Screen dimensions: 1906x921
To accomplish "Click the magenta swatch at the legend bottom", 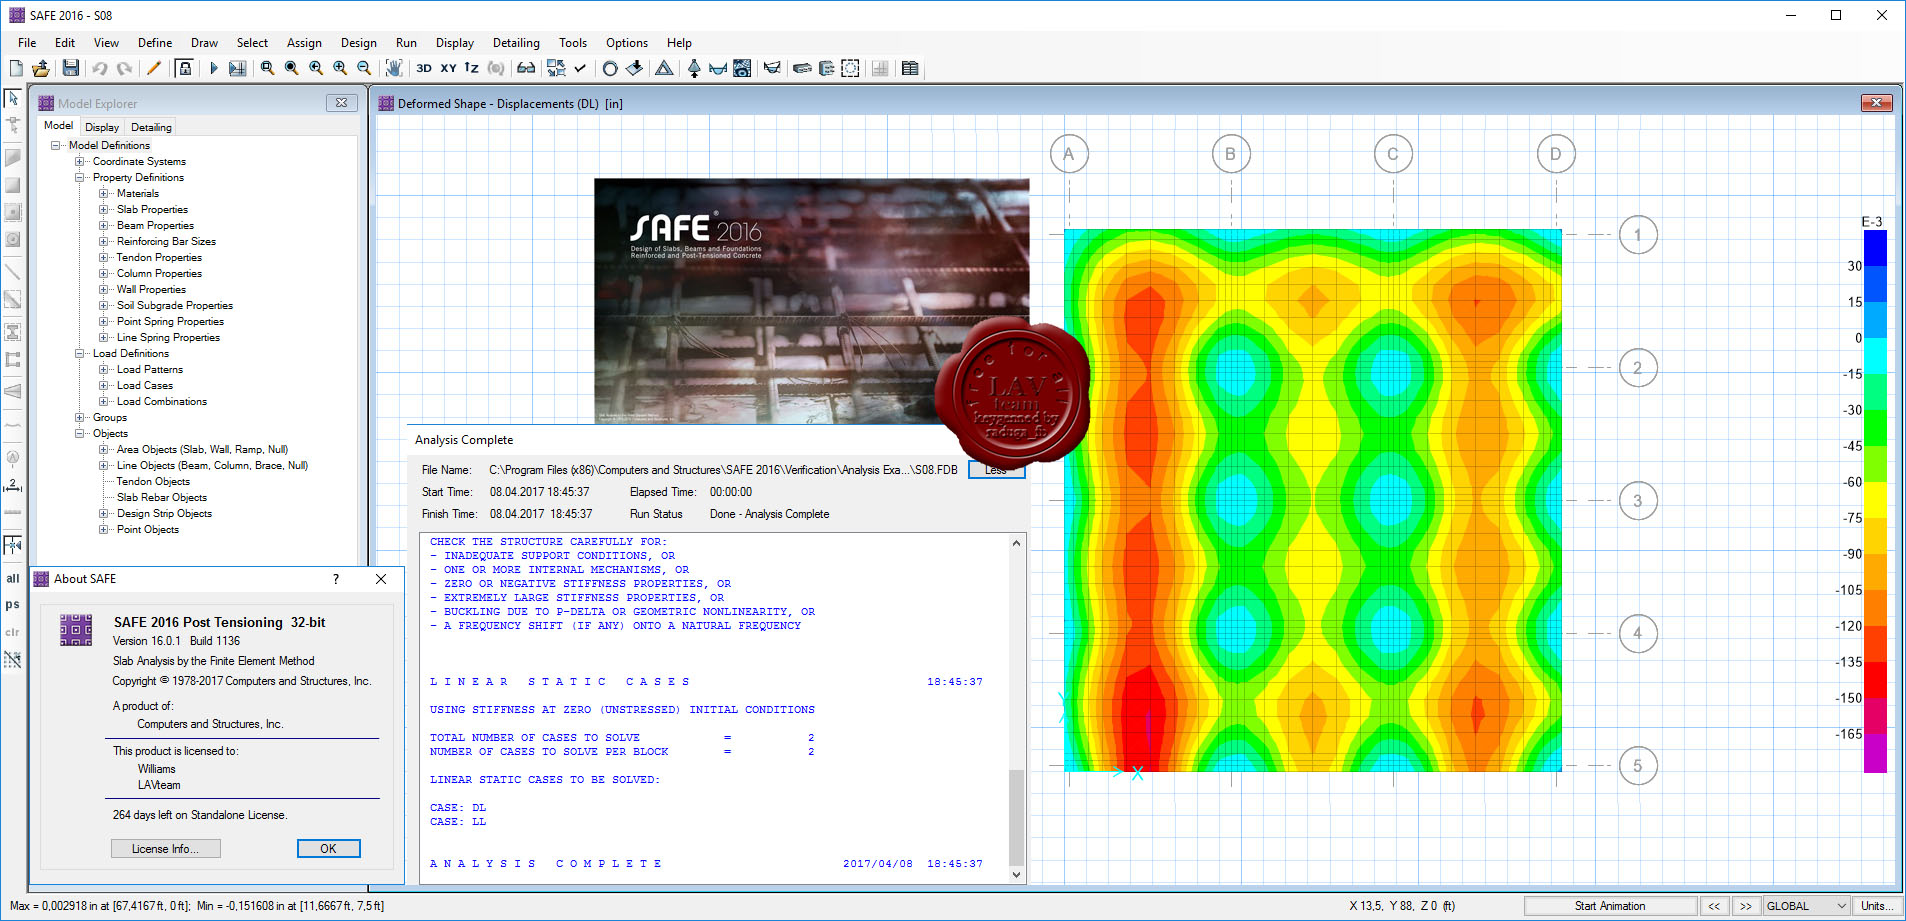I will (x=1875, y=753).
